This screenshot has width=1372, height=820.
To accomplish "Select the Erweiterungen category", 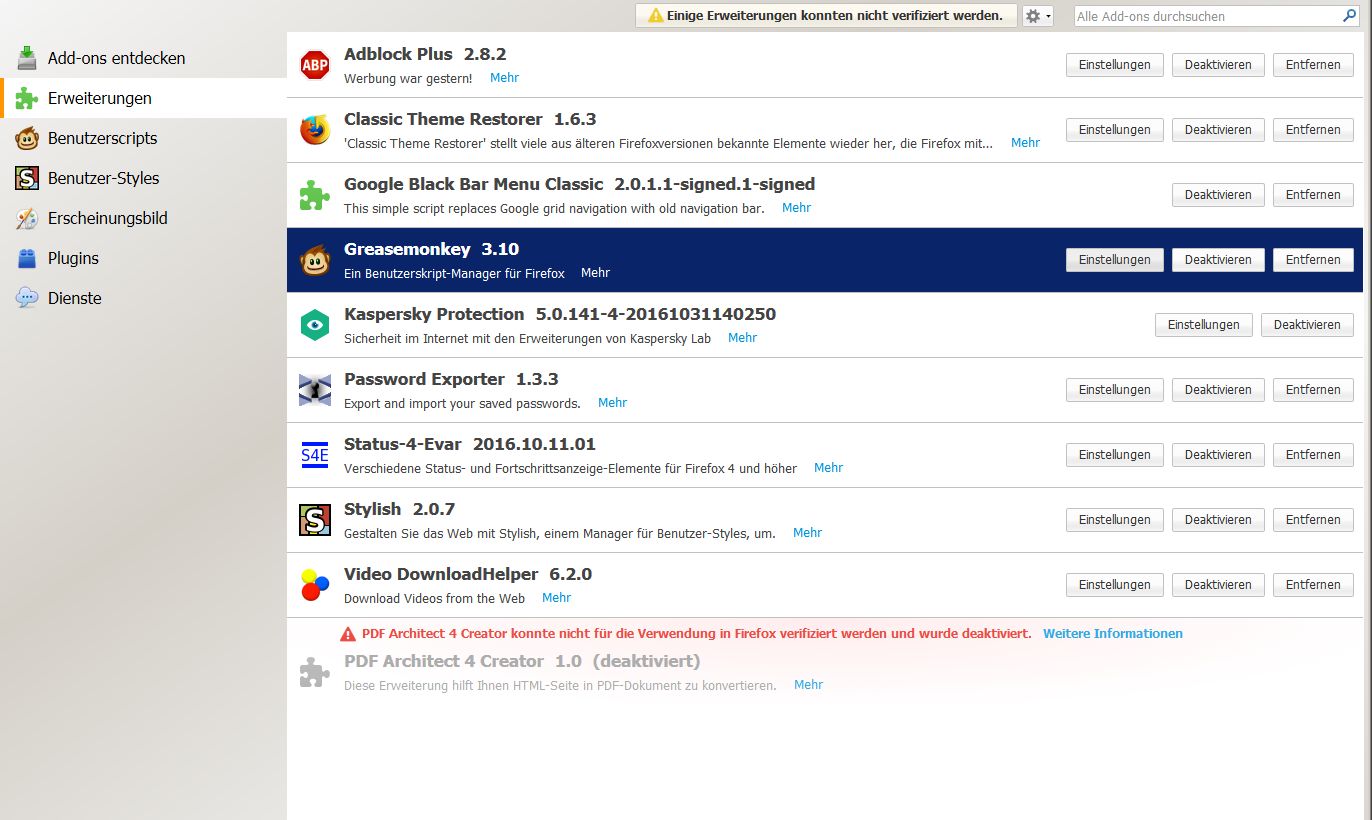I will tap(143, 98).
